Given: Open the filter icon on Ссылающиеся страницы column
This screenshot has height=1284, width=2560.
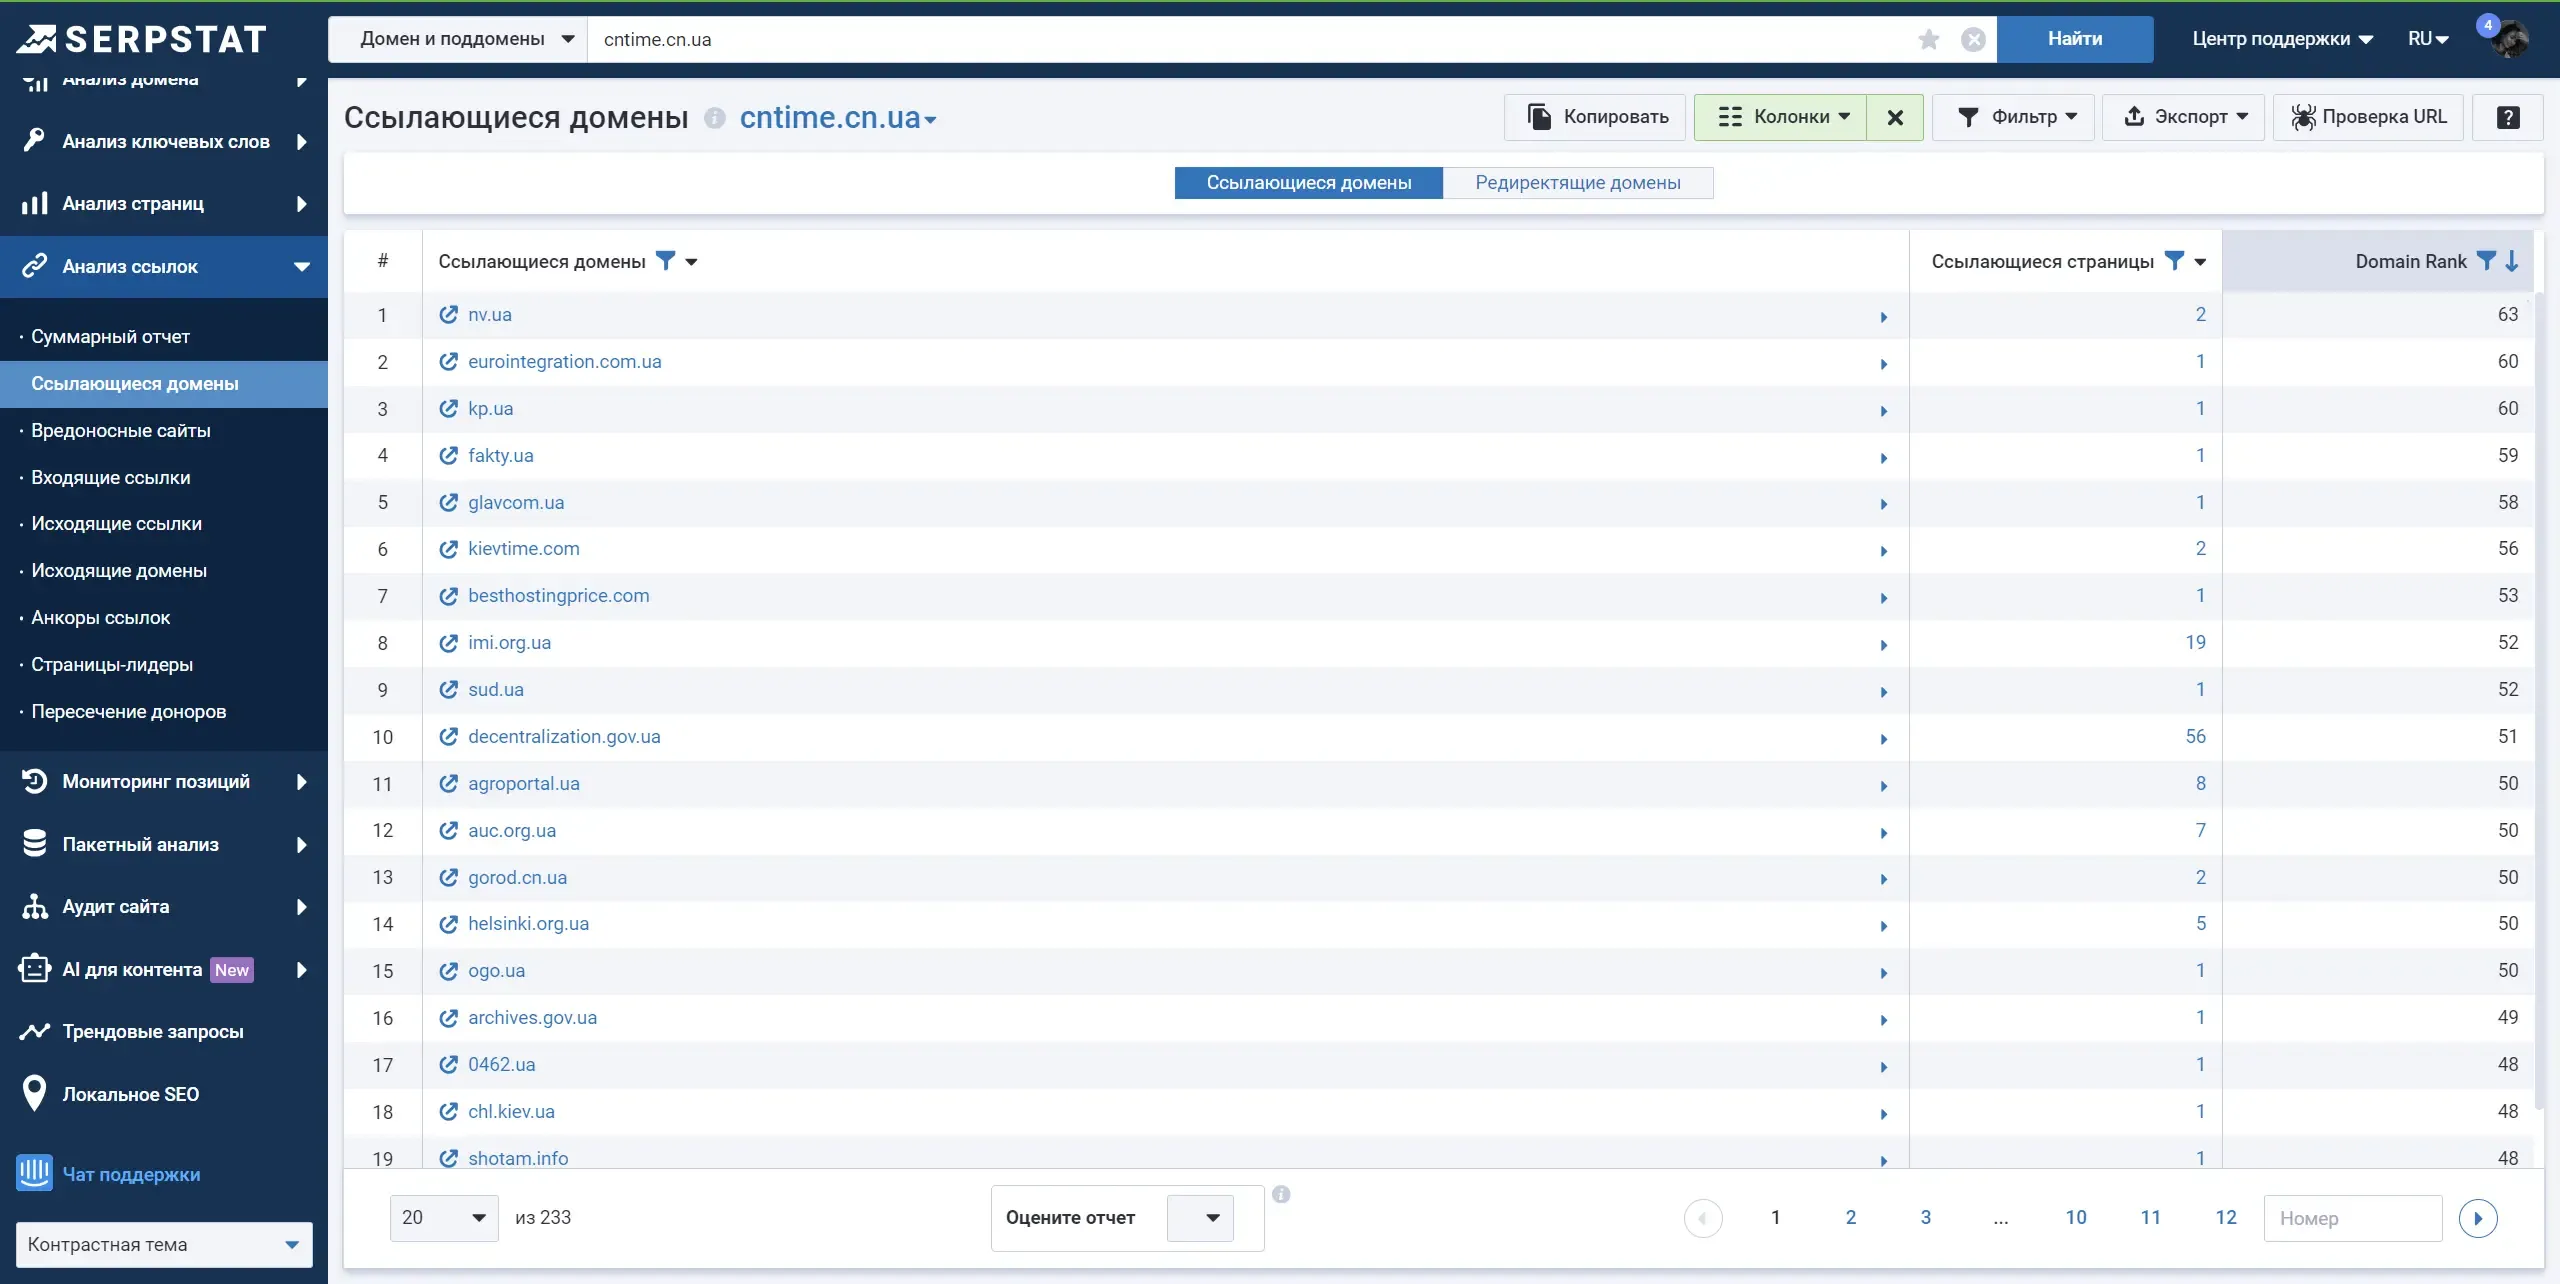Looking at the screenshot, I should click(x=2173, y=261).
